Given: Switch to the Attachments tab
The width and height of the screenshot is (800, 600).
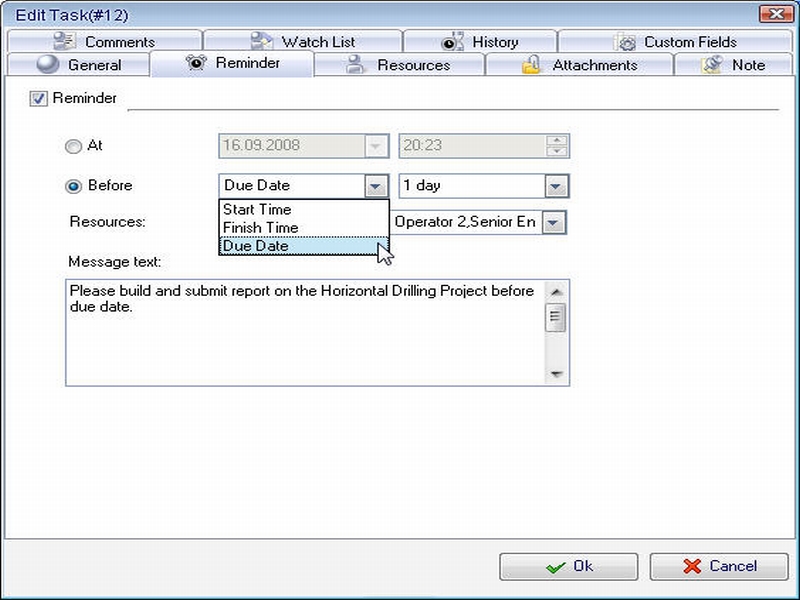Looking at the screenshot, I should [579, 65].
